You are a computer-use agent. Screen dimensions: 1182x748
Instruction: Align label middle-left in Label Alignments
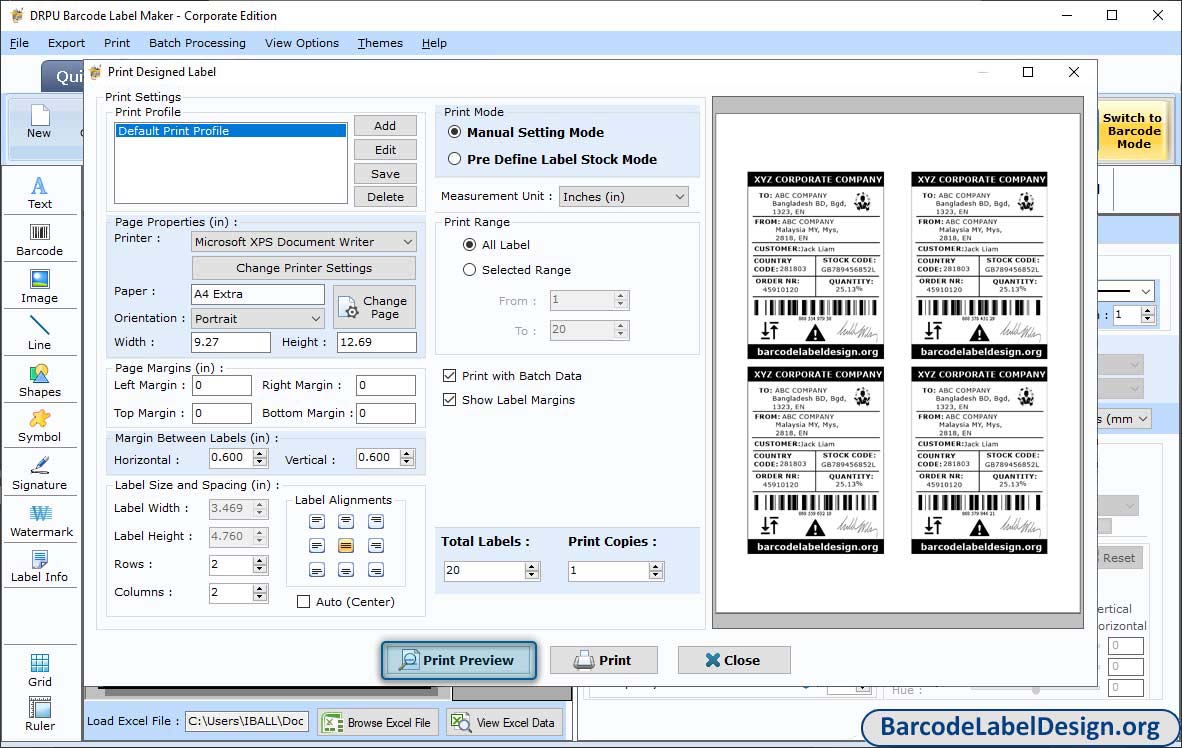coord(317,545)
